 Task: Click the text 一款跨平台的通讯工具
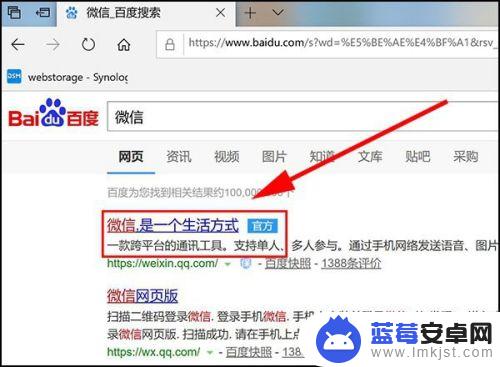click(165, 246)
